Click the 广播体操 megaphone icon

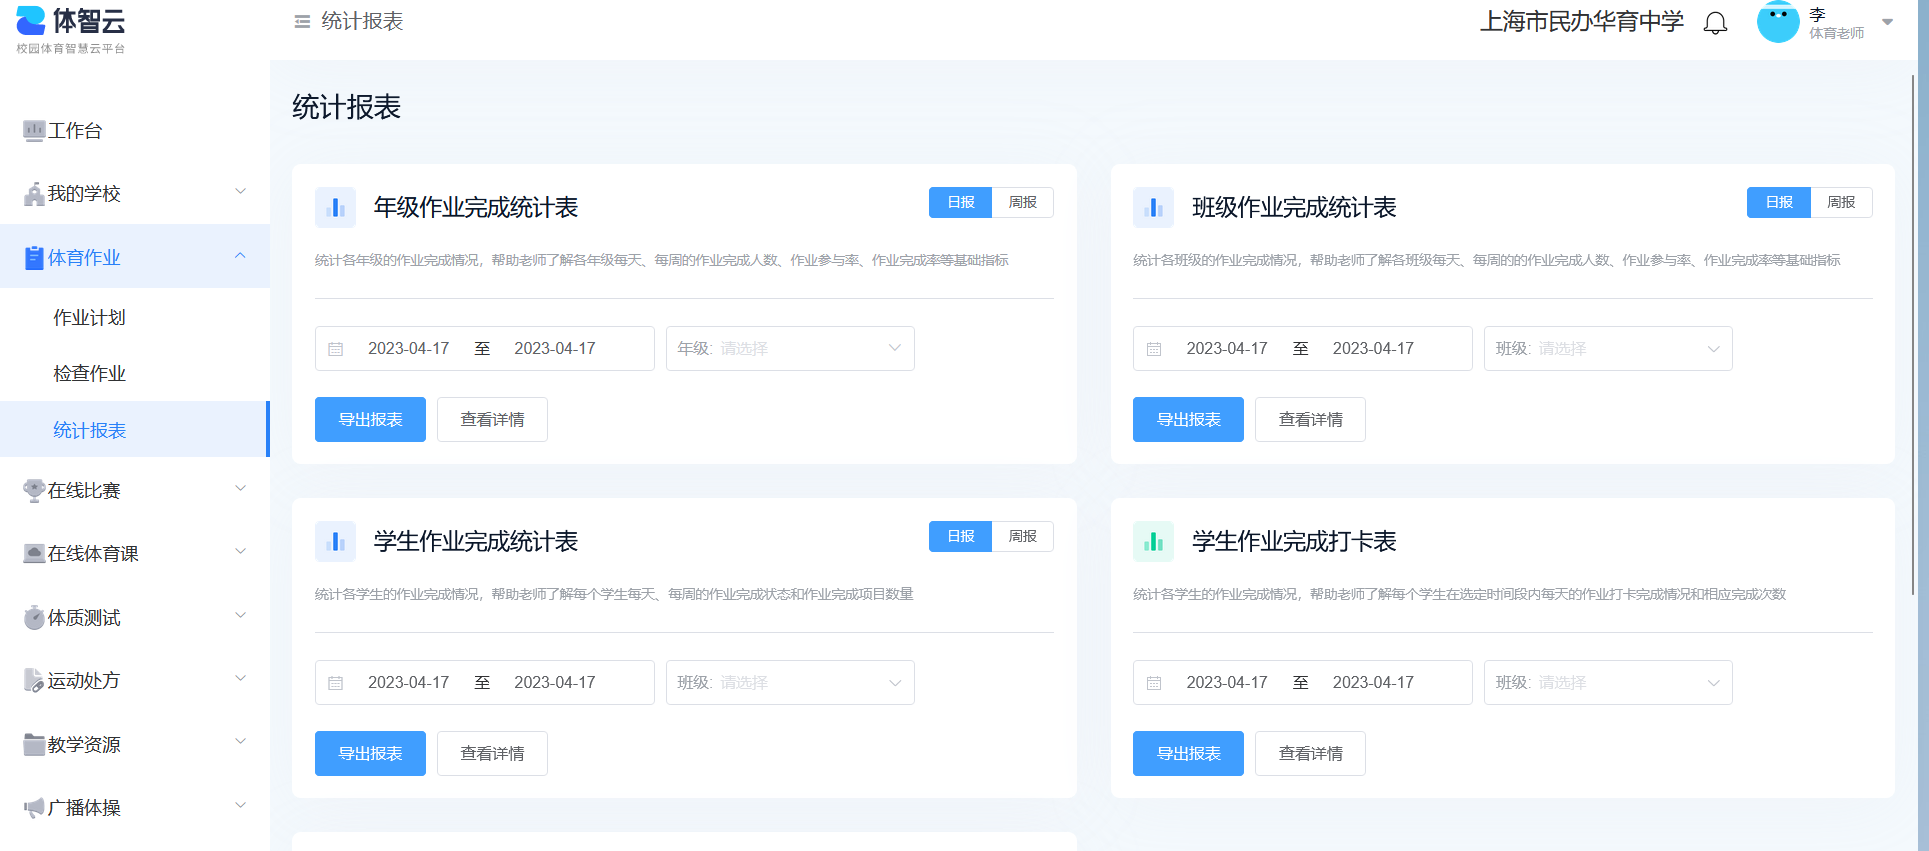34,808
